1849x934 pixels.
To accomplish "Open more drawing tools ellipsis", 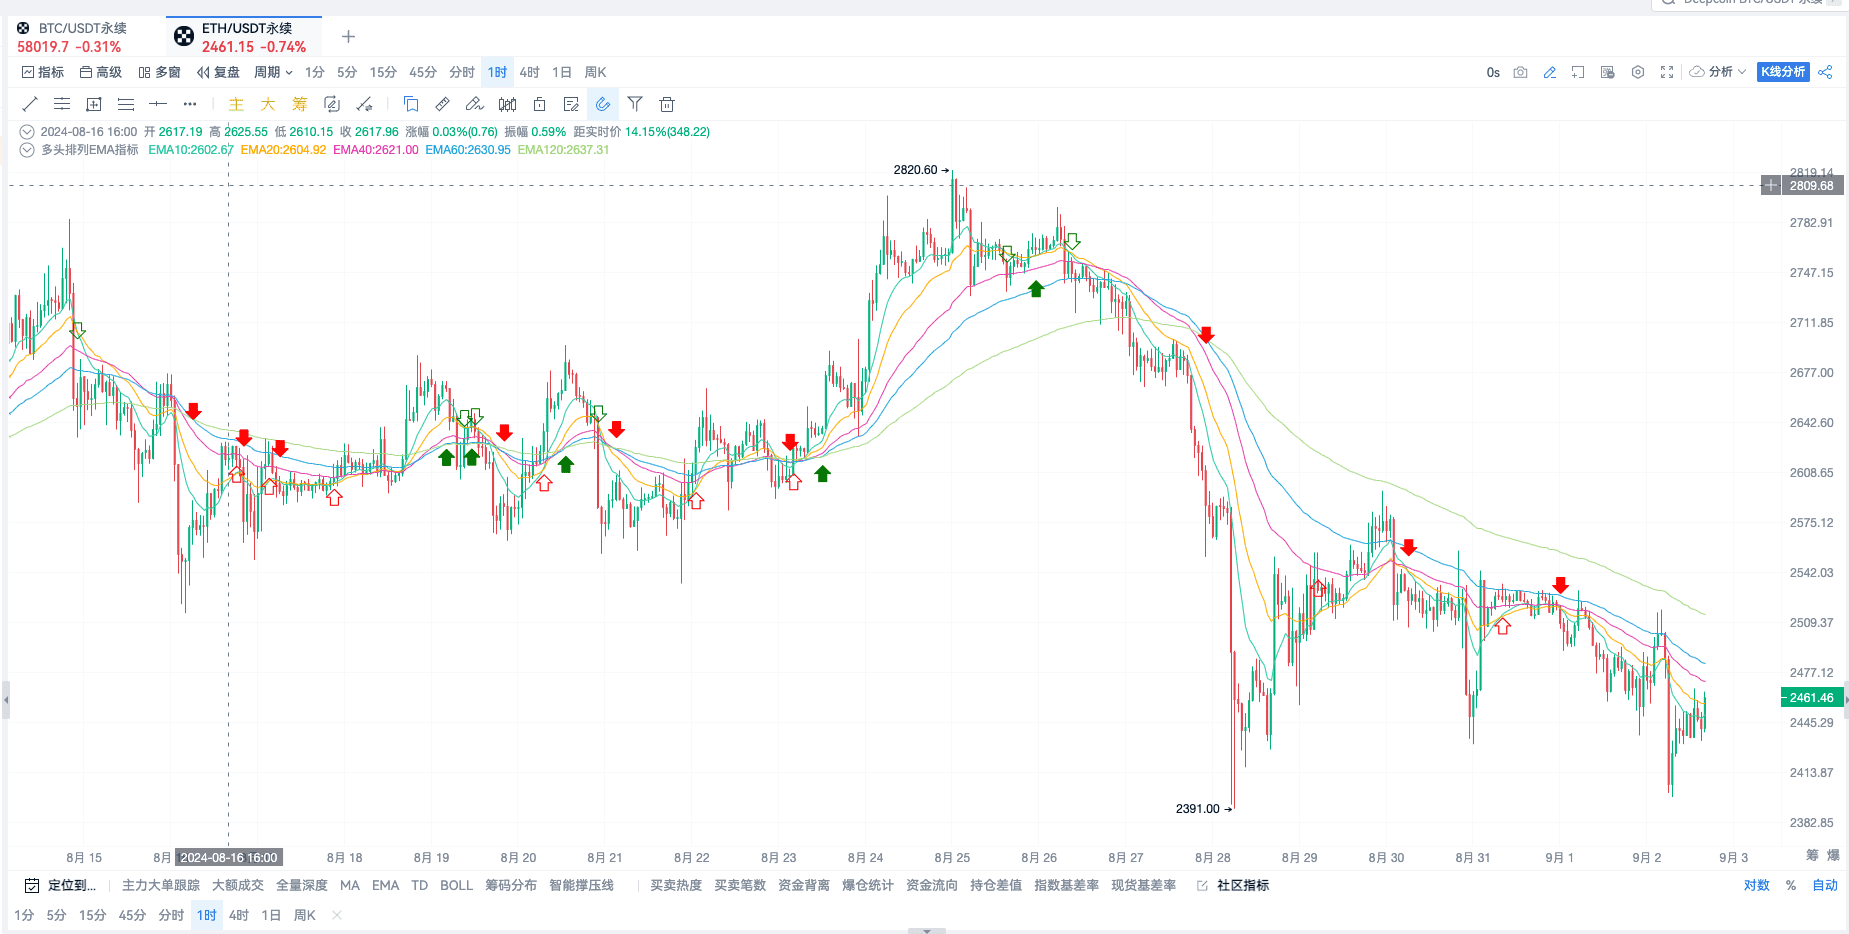I will (x=190, y=104).
